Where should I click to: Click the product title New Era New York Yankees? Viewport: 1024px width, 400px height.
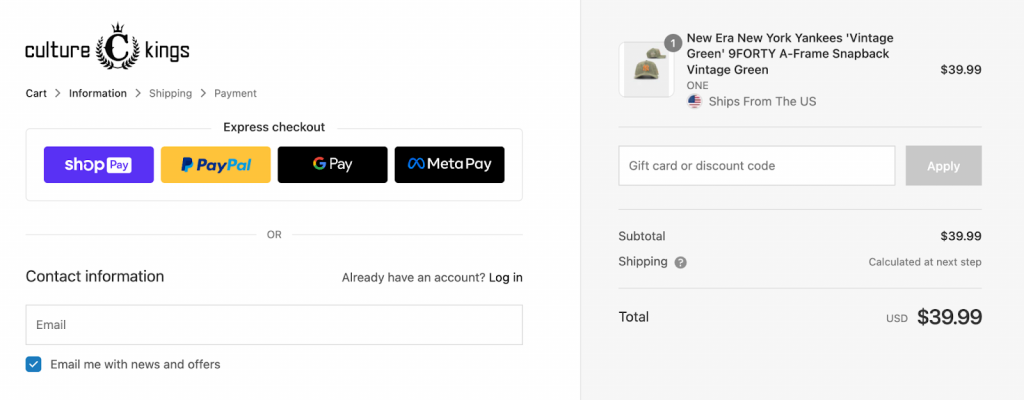pyautogui.click(x=790, y=54)
